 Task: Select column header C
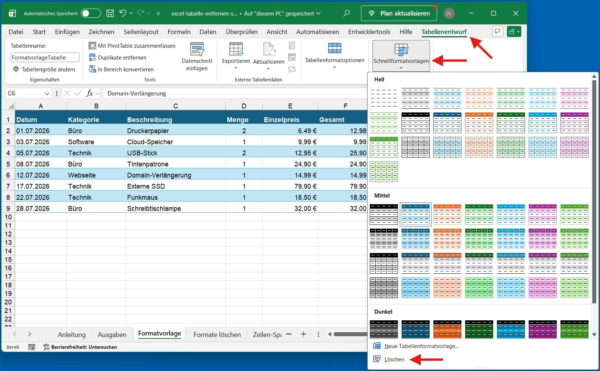point(175,106)
